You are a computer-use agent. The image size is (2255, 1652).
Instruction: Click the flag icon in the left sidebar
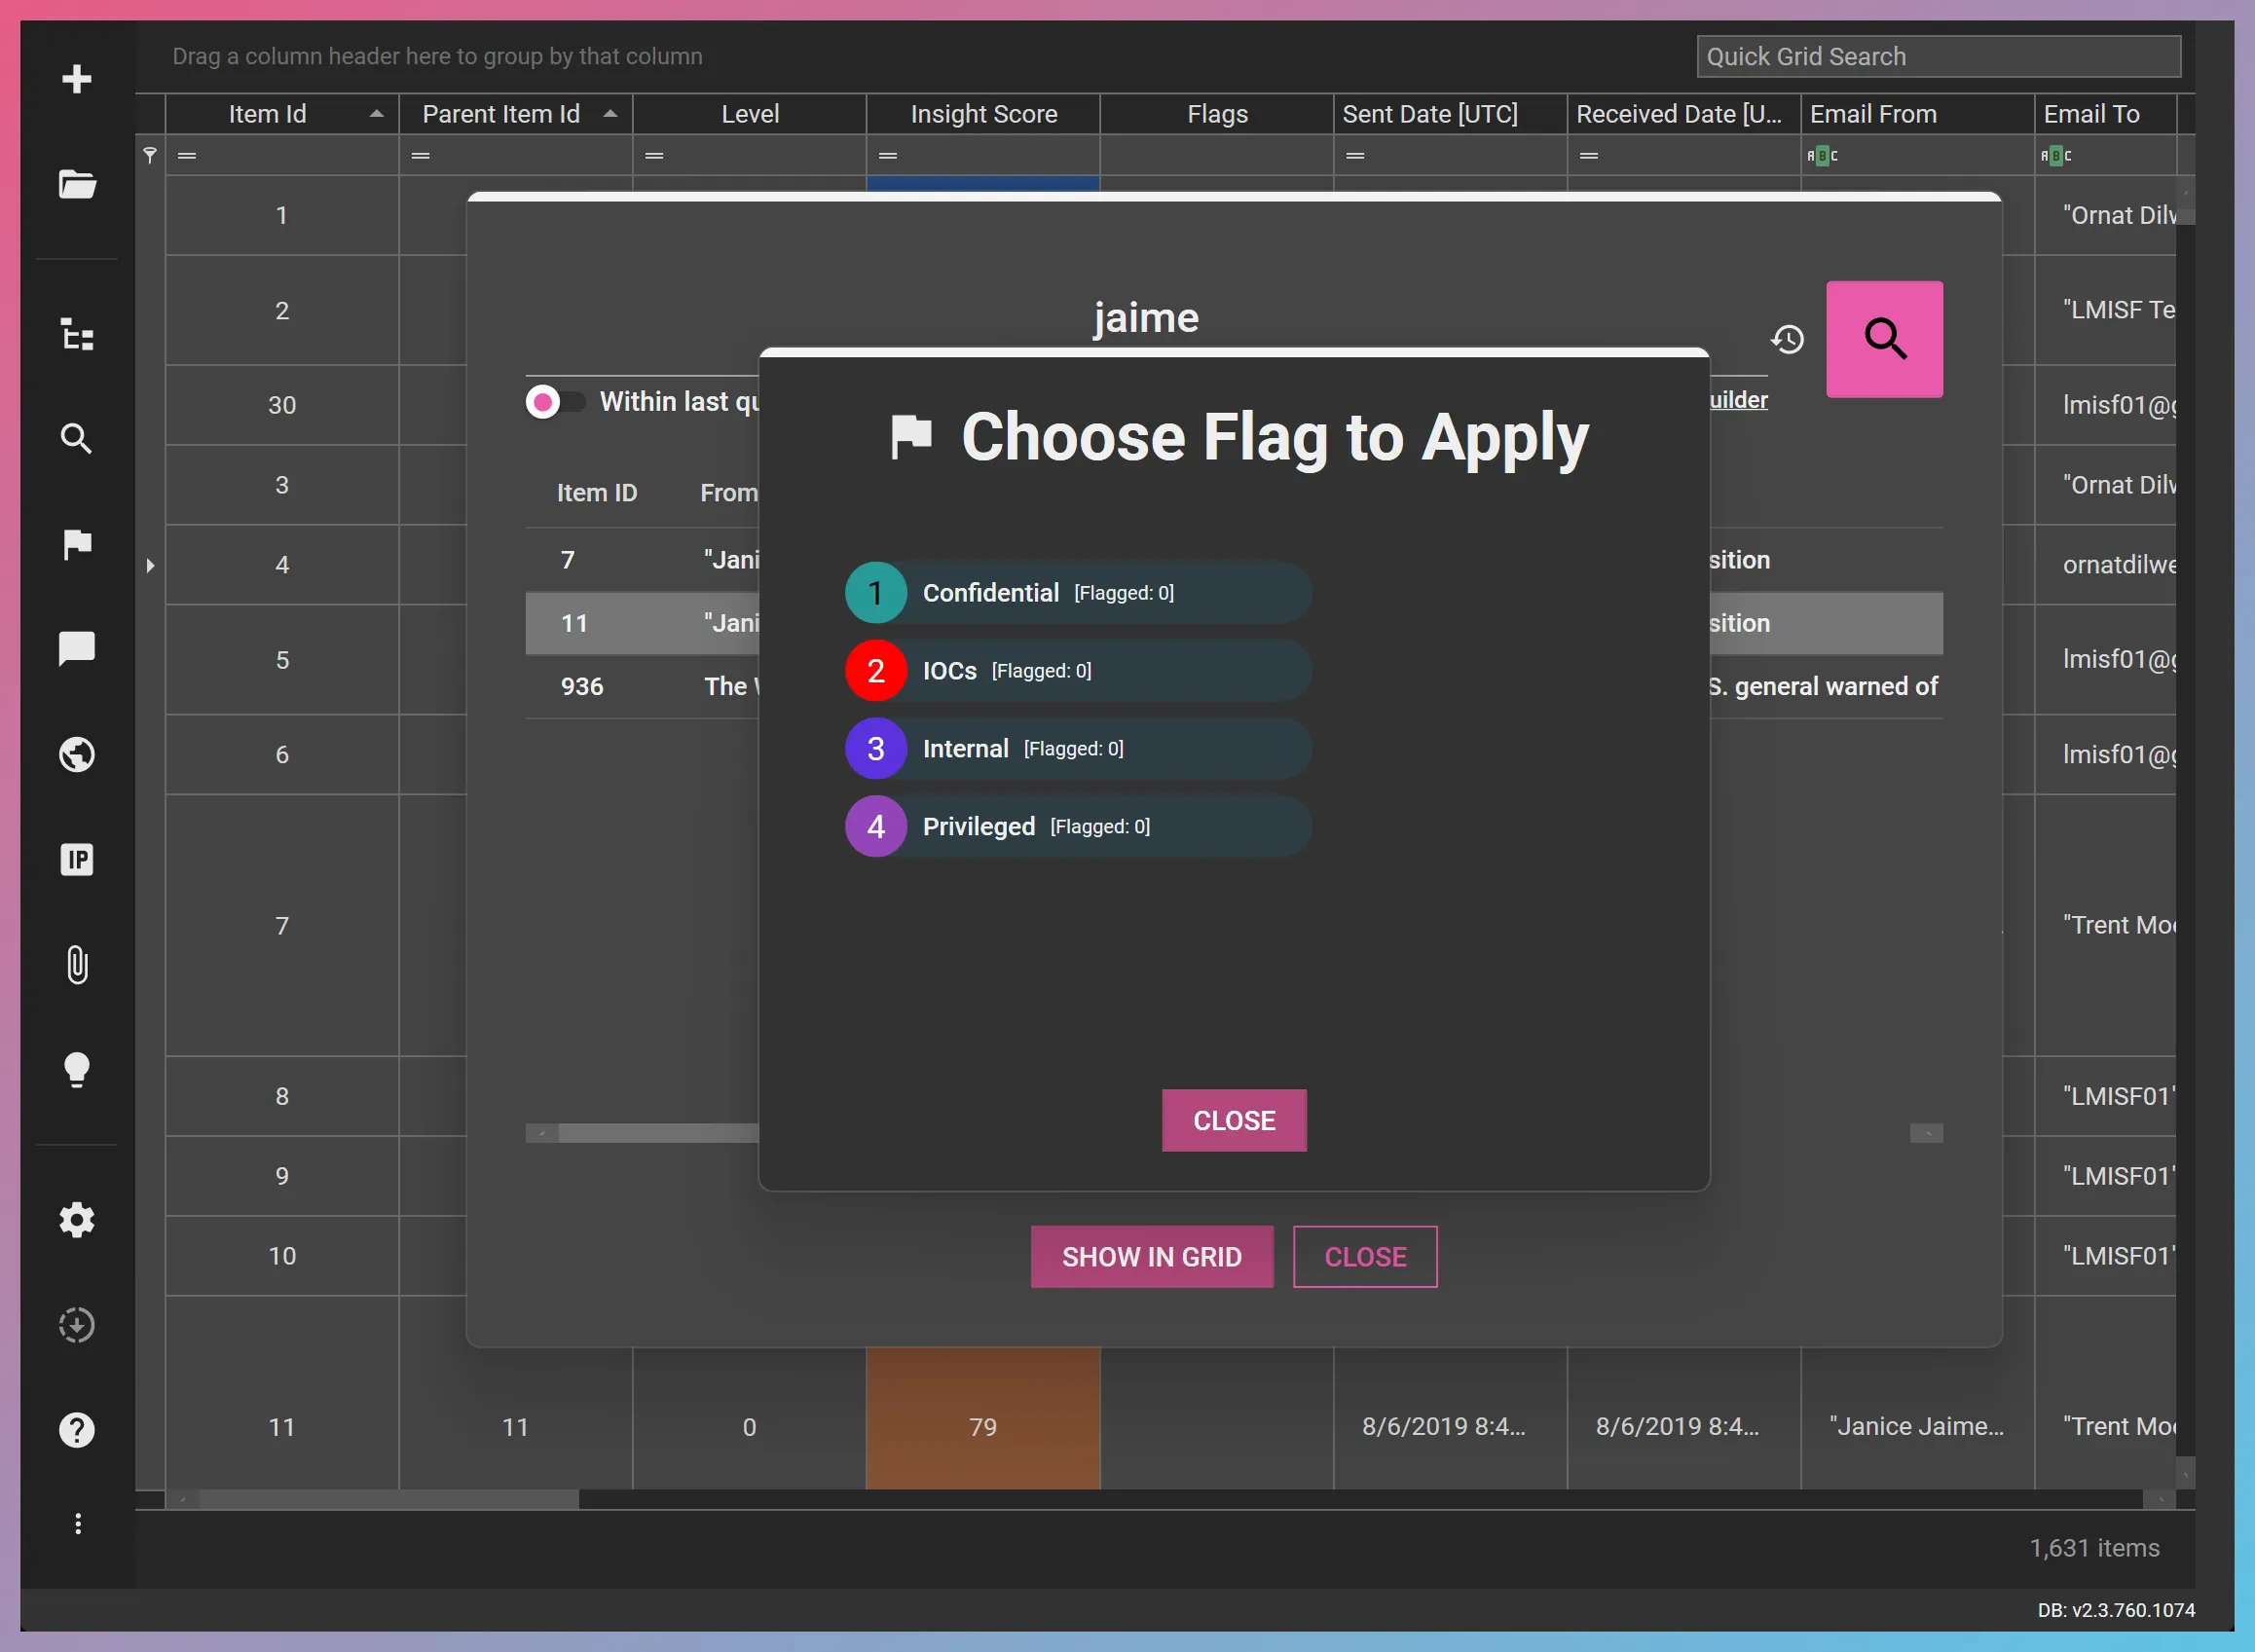(x=77, y=544)
